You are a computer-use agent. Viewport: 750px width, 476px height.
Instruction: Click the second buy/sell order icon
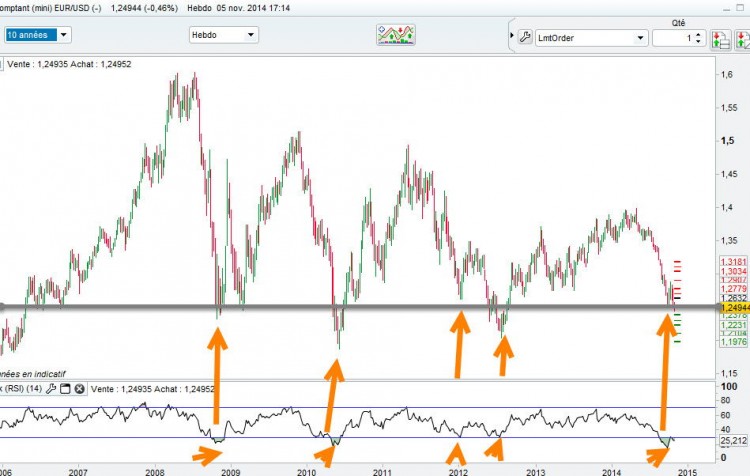[x=743, y=39]
